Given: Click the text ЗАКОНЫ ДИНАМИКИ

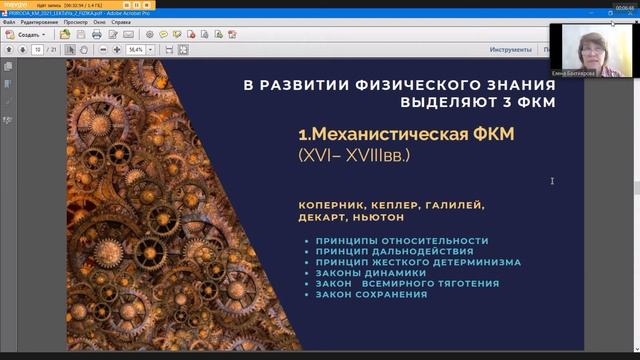Looking at the screenshot, I should (371, 273).
